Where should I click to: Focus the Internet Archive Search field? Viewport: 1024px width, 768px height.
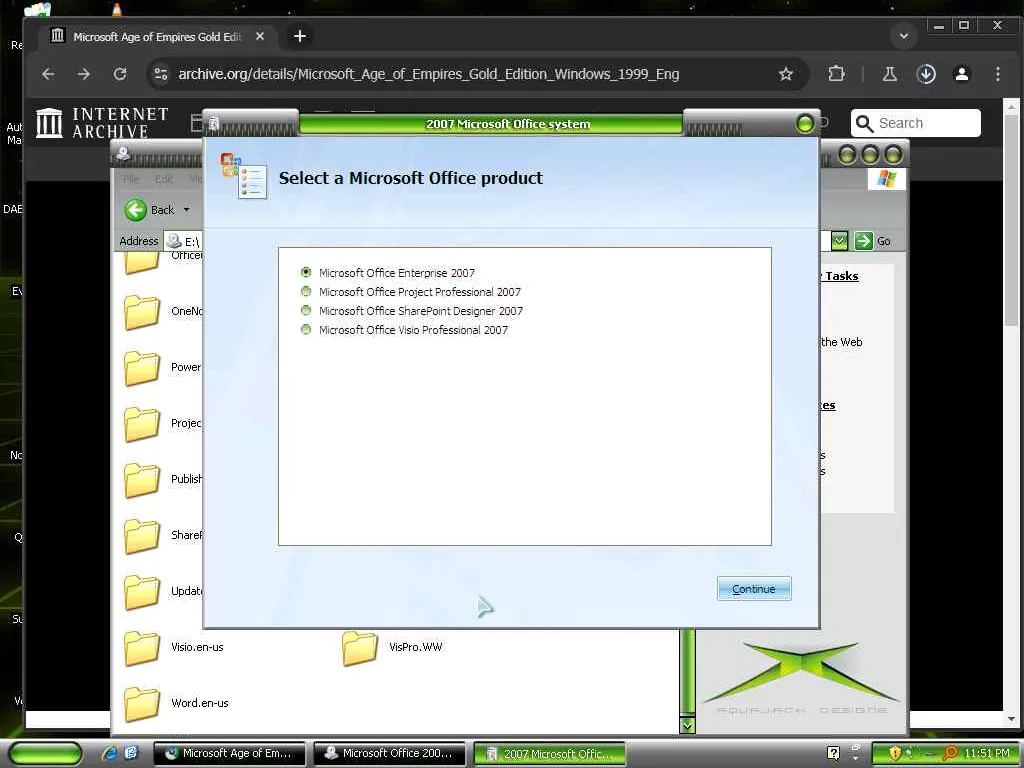[916, 123]
